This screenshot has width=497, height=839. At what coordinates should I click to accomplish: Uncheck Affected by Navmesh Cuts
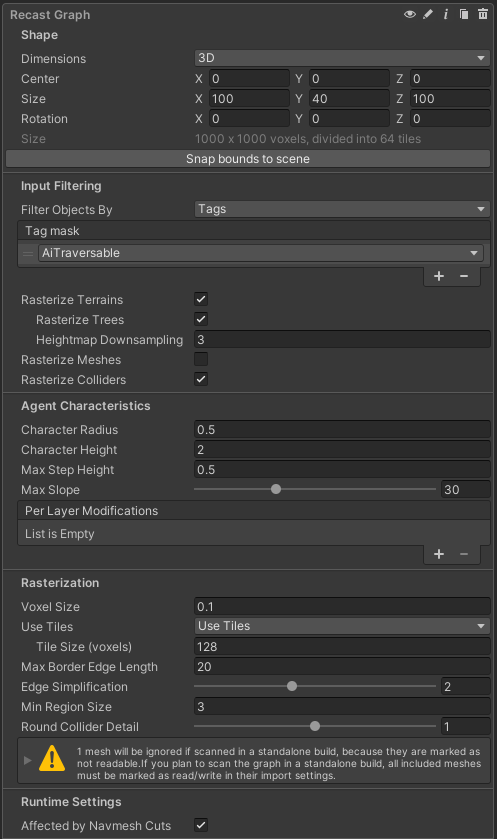201,825
